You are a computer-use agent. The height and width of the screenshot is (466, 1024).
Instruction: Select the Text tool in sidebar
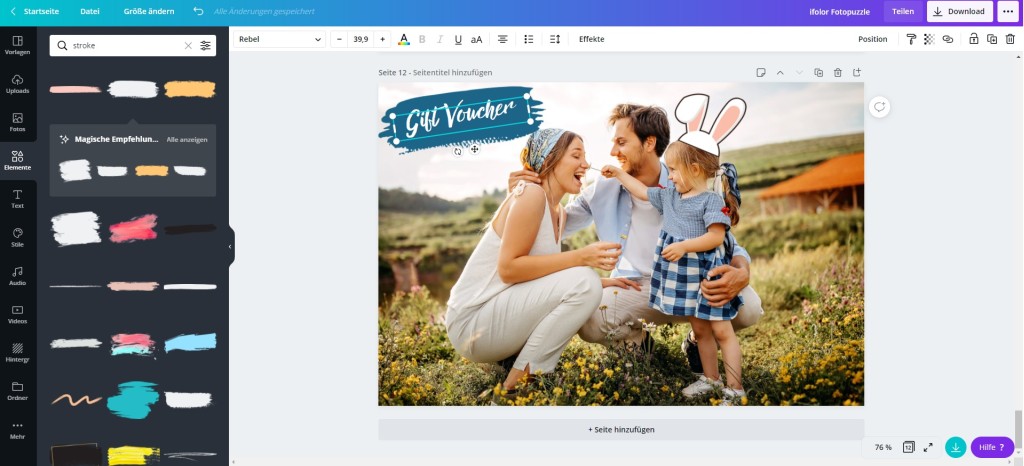17,198
